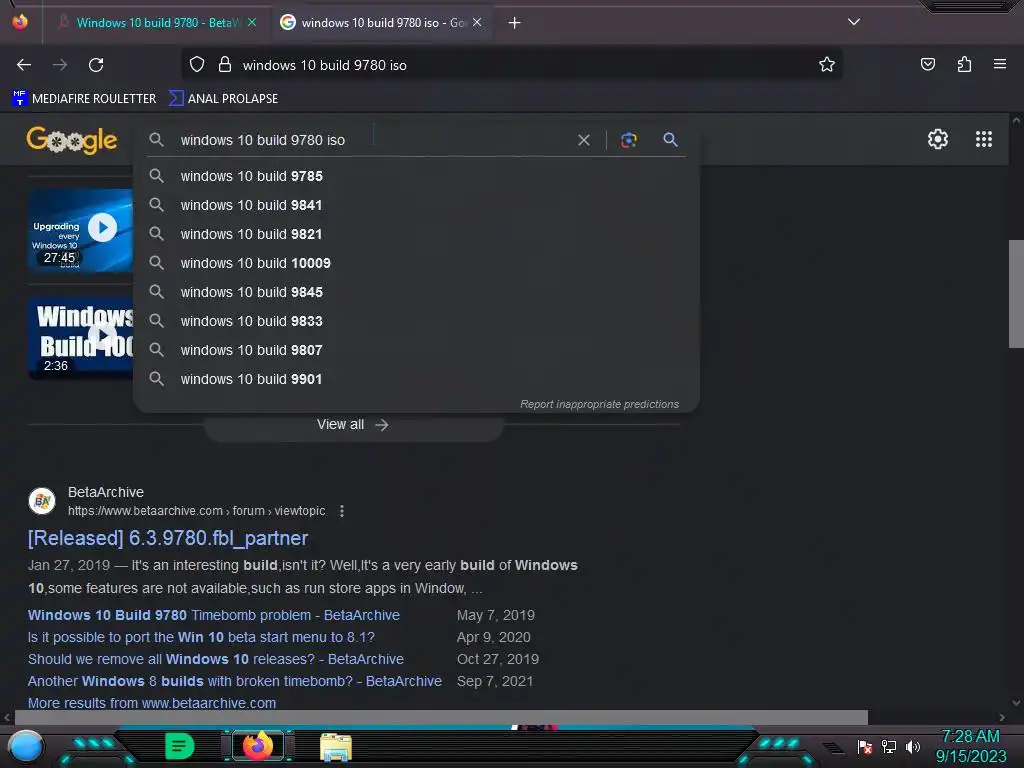The height and width of the screenshot is (768, 1024).
Task: Open the [Released] 6.3.9780.fbl_partner result
Action: tap(168, 538)
